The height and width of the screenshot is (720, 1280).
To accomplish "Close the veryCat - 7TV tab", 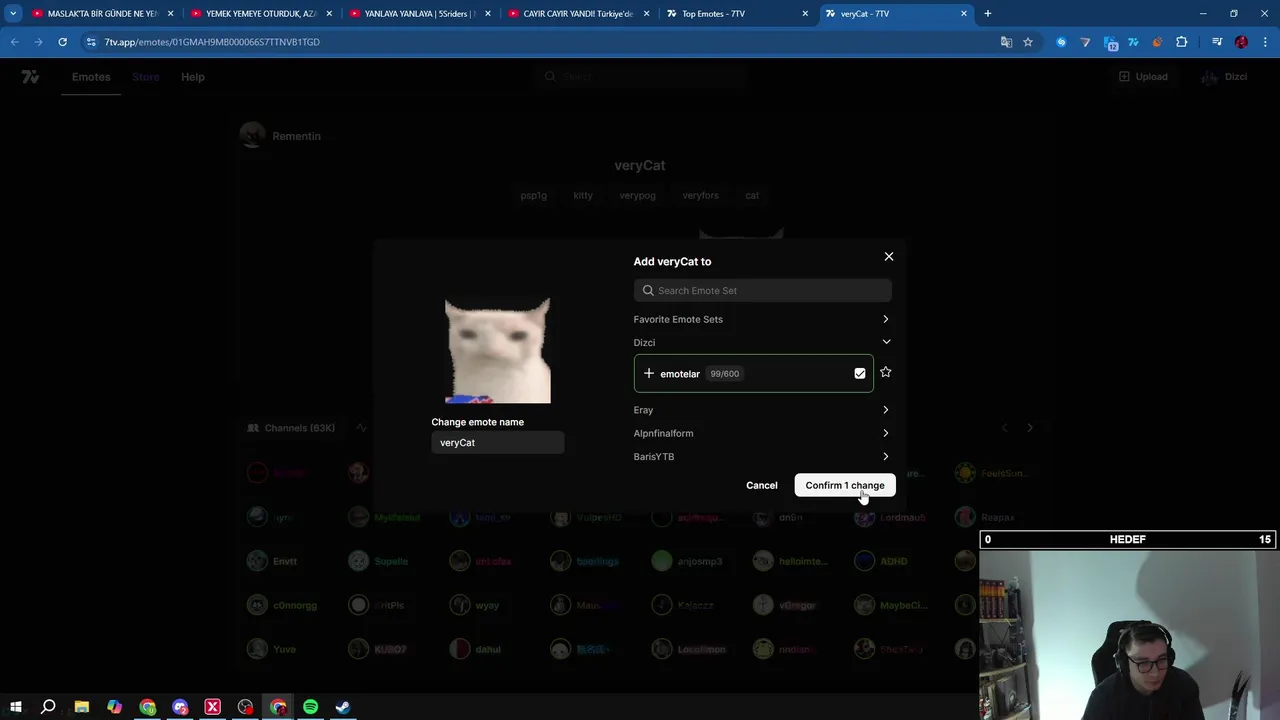I will click(x=964, y=14).
